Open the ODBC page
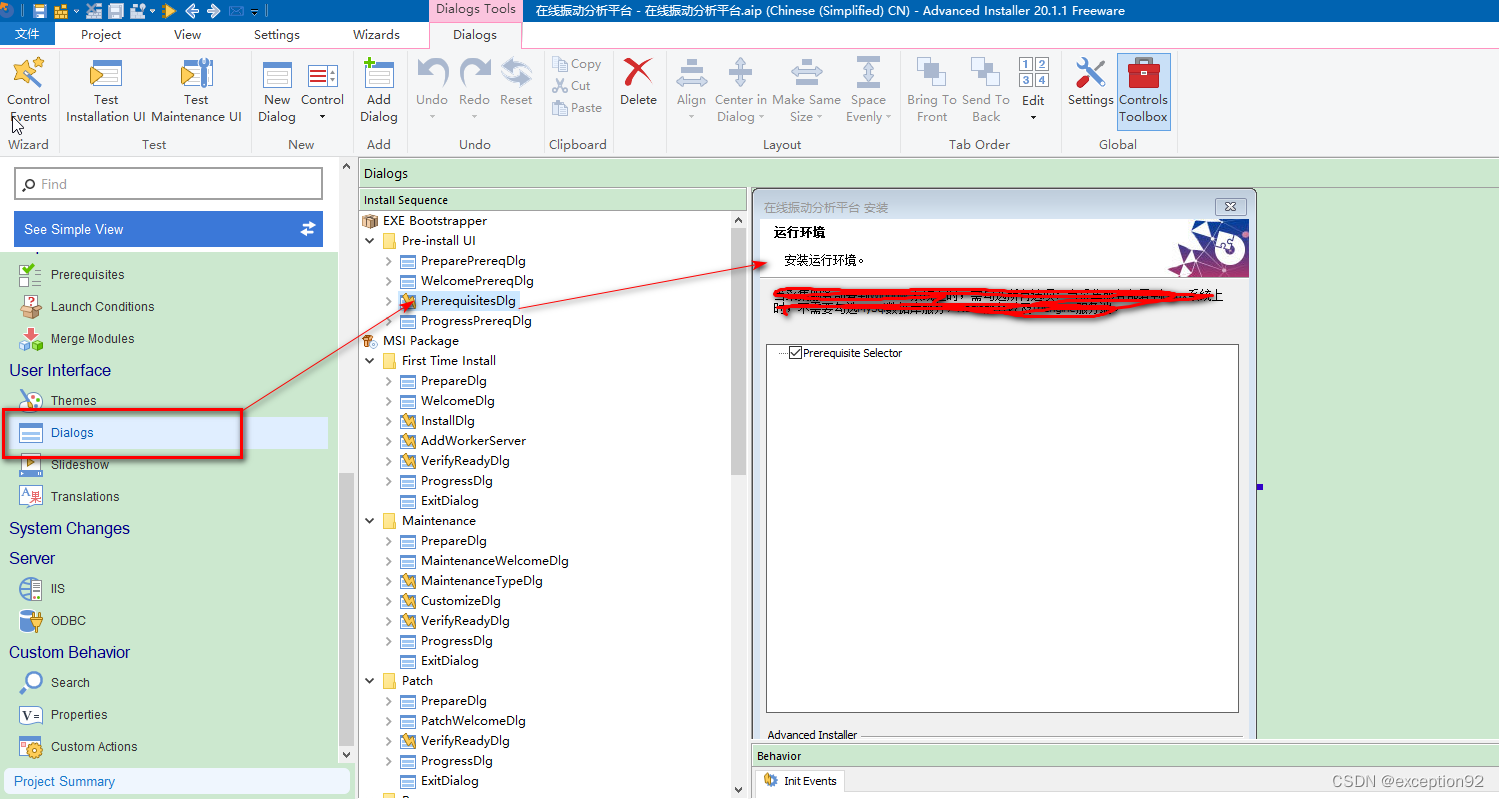The width and height of the screenshot is (1499, 799). pos(68,620)
